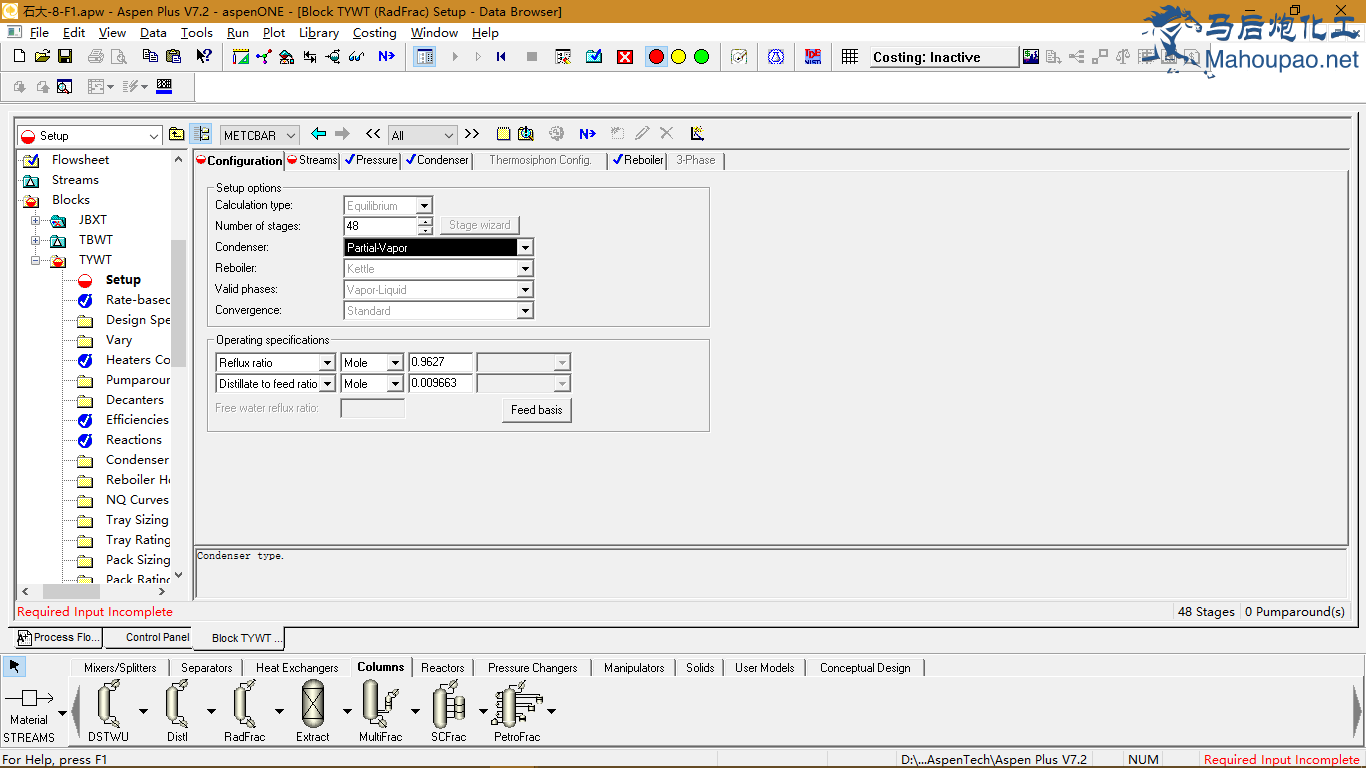Click the Go up one level folder icon
This screenshot has width=1366, height=768.
click(x=176, y=134)
